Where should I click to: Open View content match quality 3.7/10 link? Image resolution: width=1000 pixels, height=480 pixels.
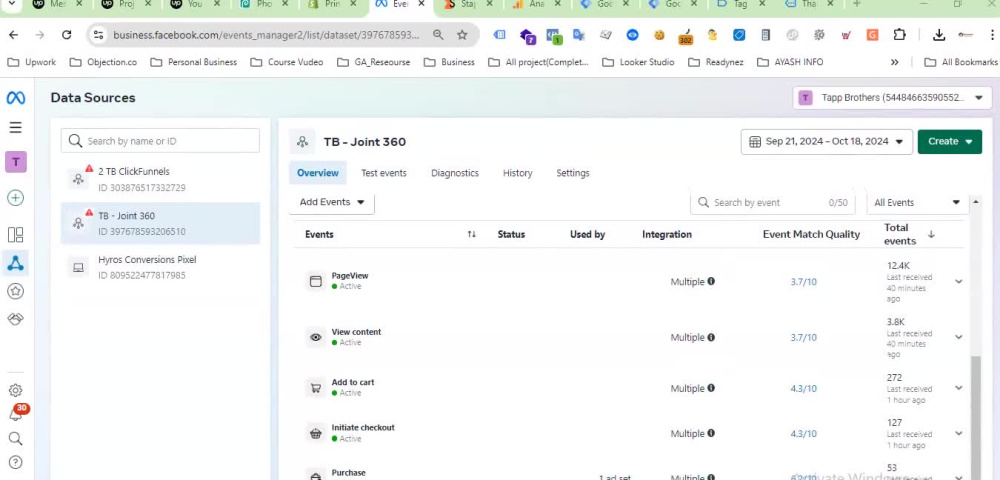click(803, 338)
